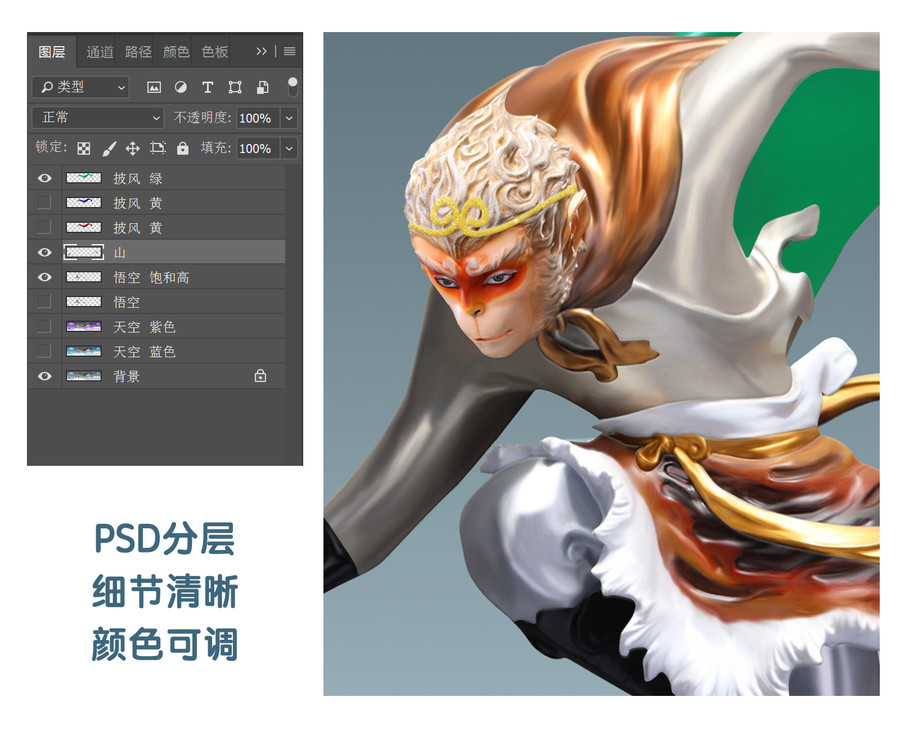Open the Layers panel hamburger menu

(290, 52)
